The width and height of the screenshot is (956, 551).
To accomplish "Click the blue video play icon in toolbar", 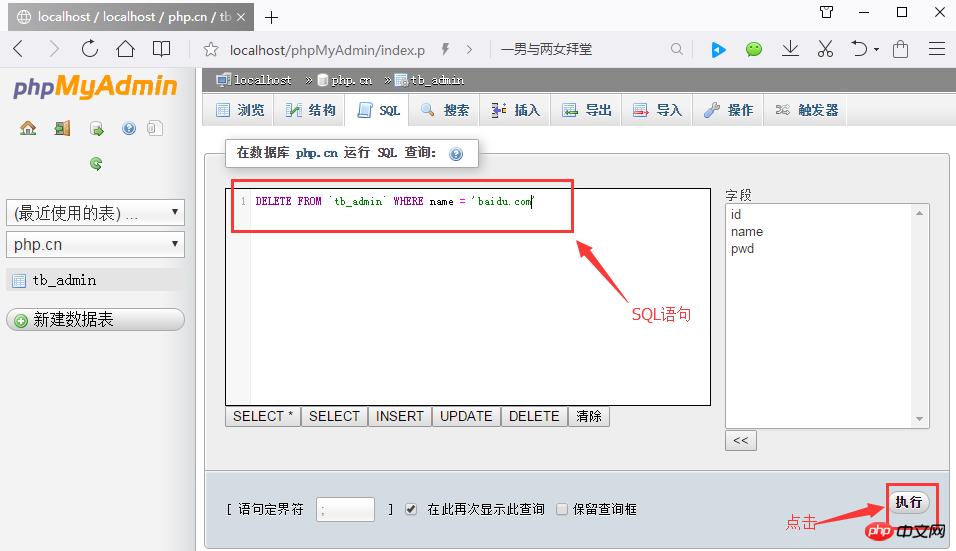I will pos(718,49).
